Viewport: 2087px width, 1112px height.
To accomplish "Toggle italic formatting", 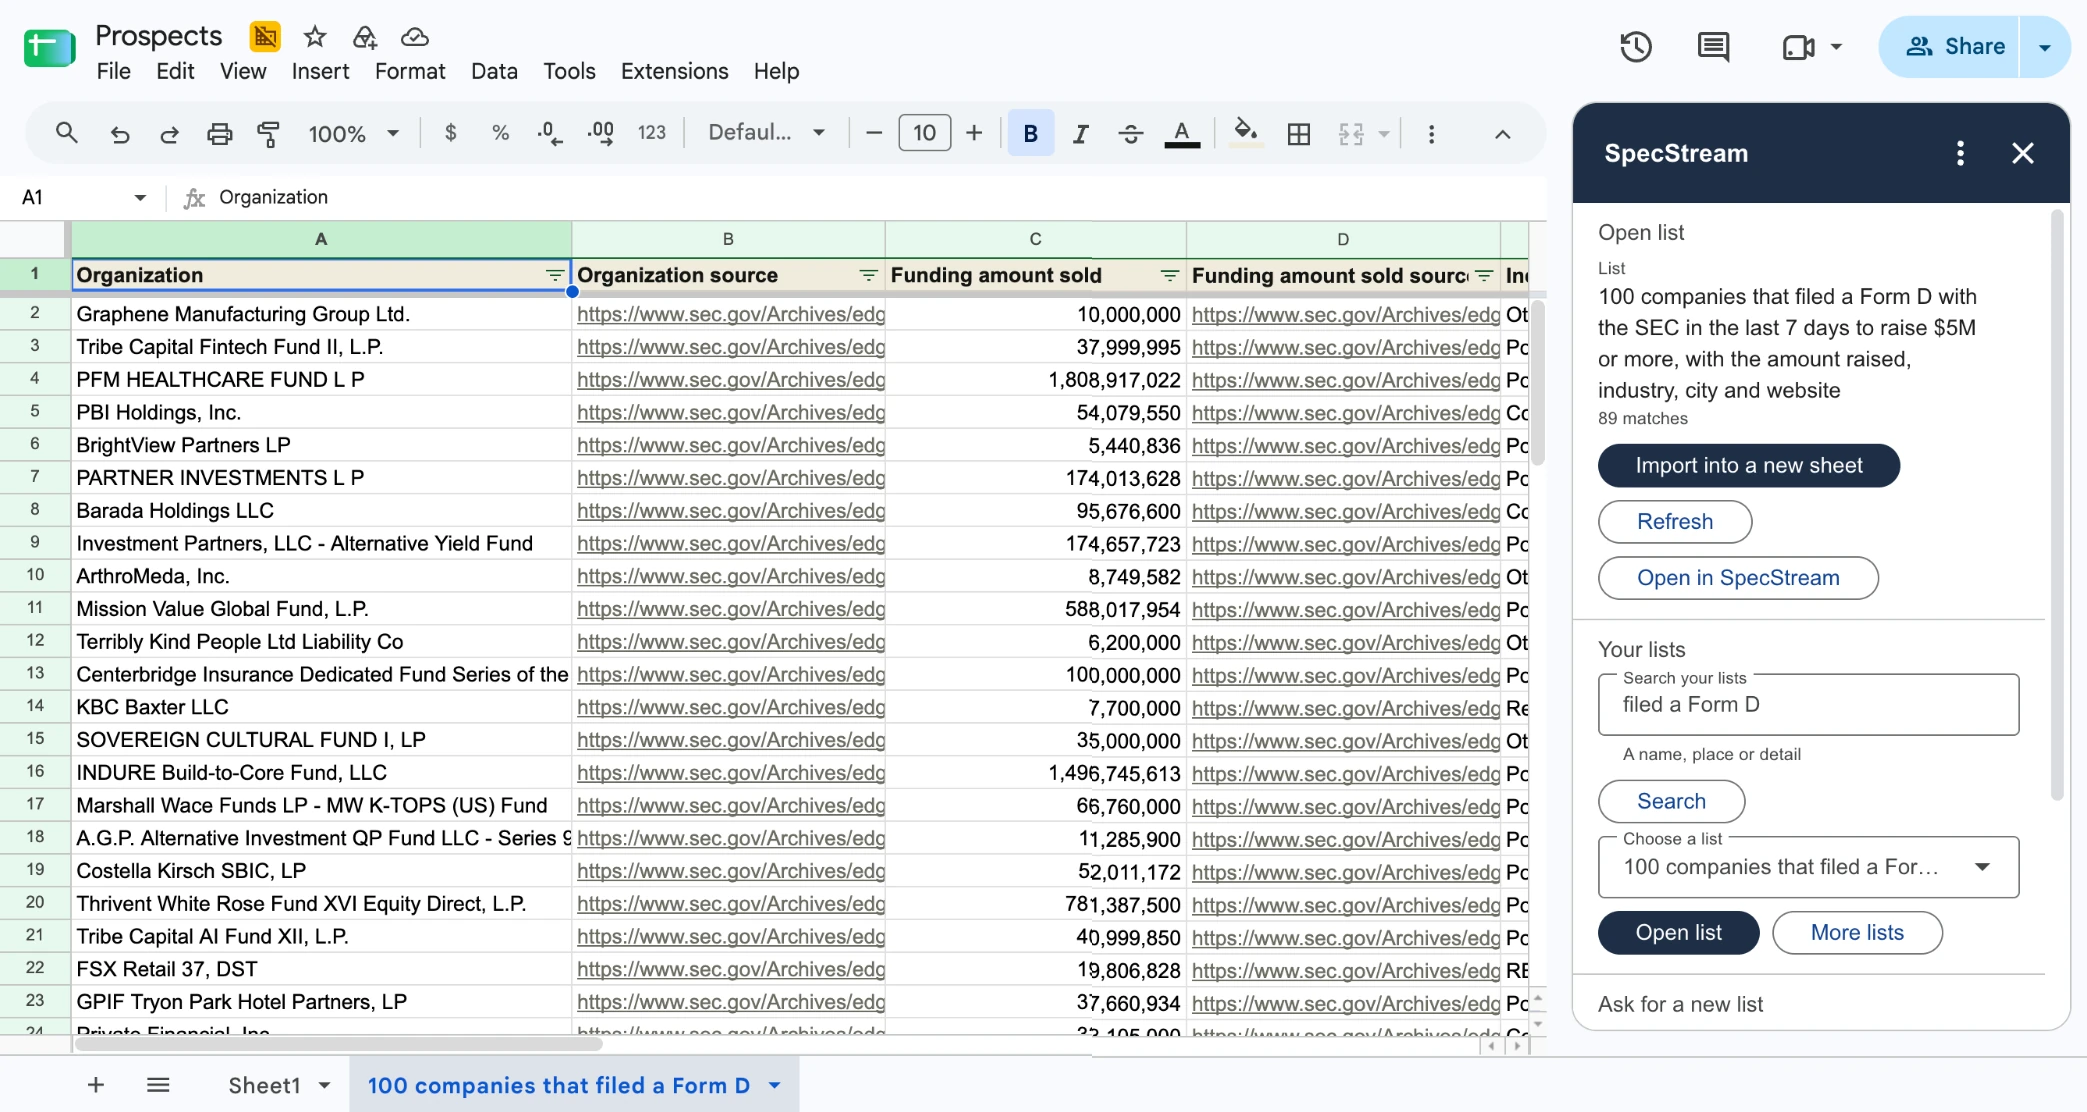I will click(x=1080, y=133).
